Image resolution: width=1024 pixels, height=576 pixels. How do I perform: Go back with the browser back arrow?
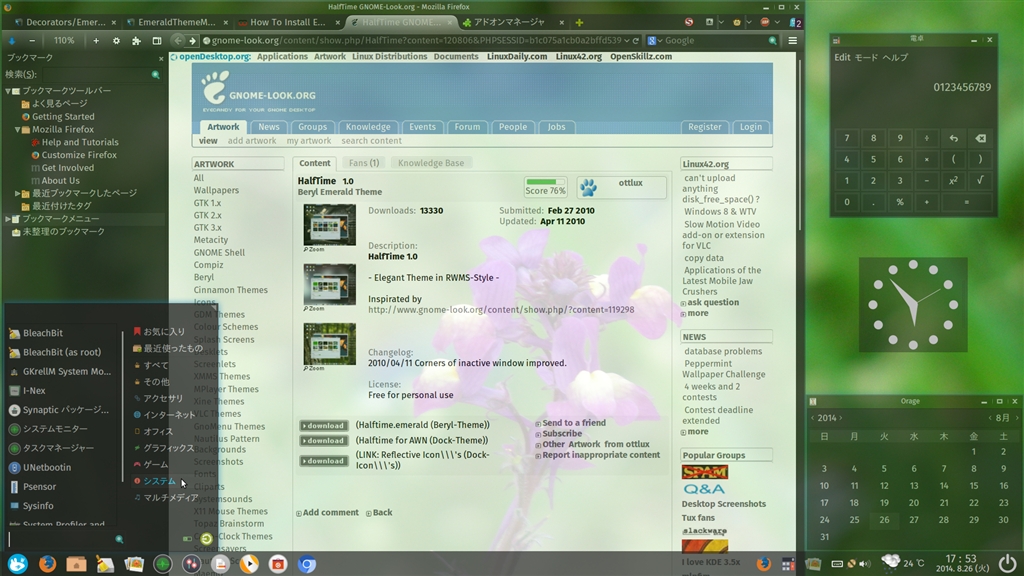pyautogui.click(x=178, y=40)
